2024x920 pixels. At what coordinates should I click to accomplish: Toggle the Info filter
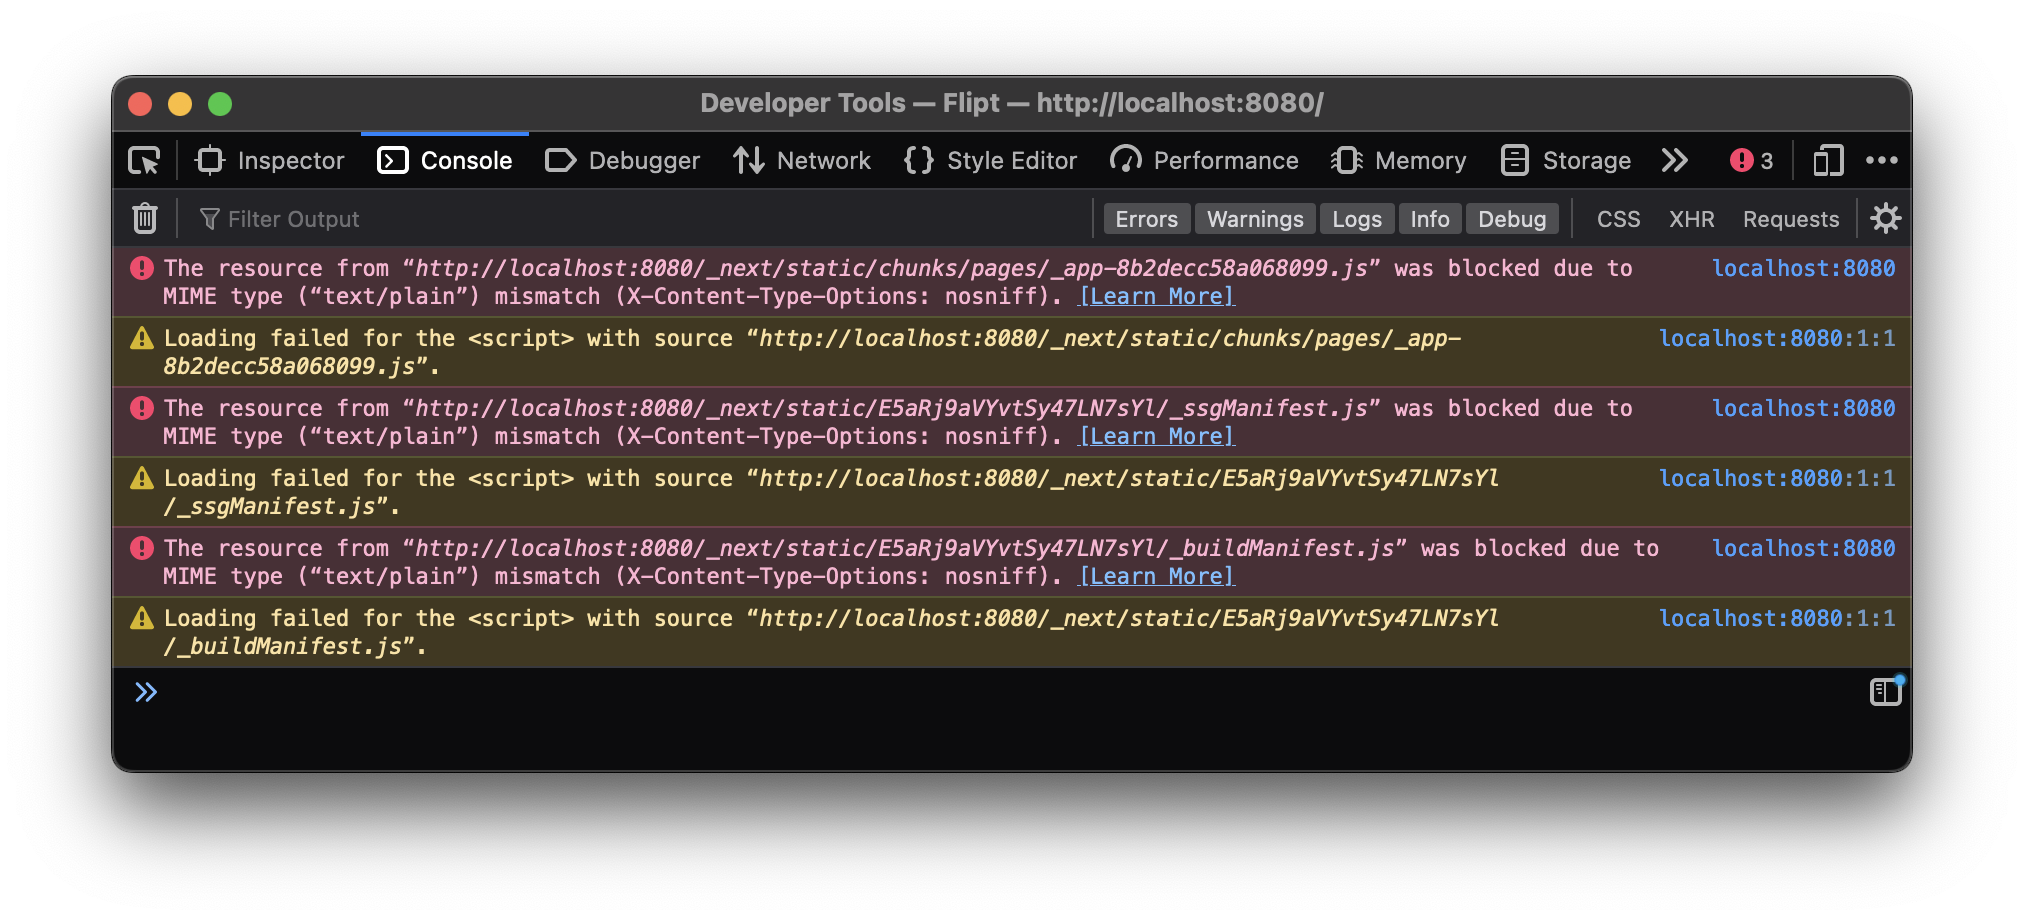coord(1430,219)
